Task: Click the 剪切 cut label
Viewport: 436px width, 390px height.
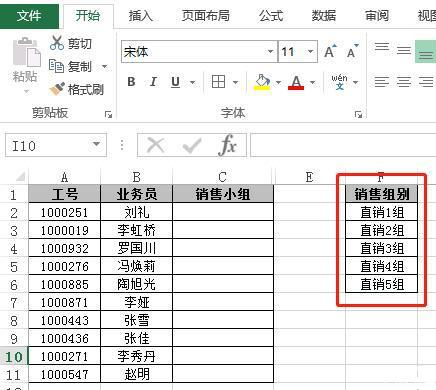Action: click(x=80, y=44)
